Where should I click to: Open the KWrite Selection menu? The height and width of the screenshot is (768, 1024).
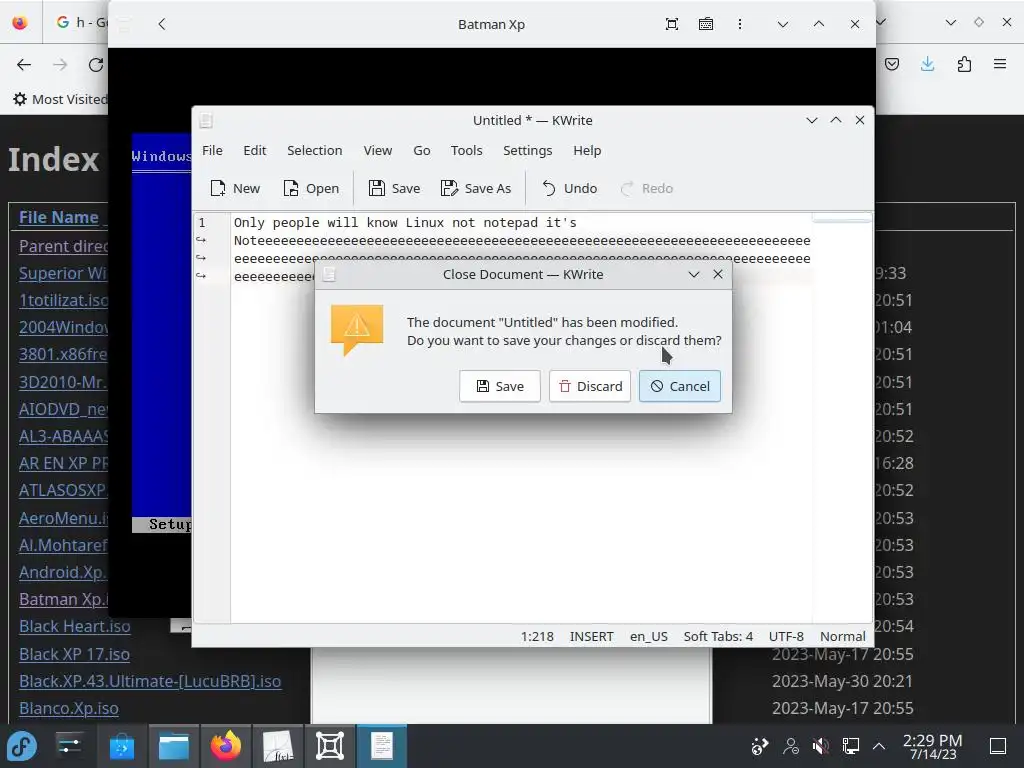pos(314,150)
